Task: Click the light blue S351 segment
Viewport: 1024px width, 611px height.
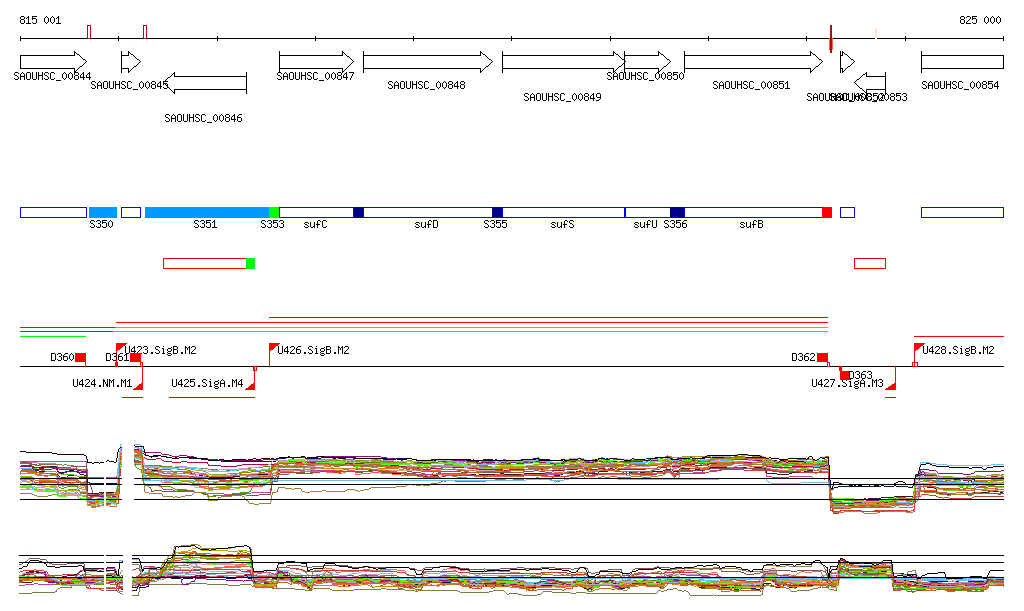Action: click(x=206, y=212)
